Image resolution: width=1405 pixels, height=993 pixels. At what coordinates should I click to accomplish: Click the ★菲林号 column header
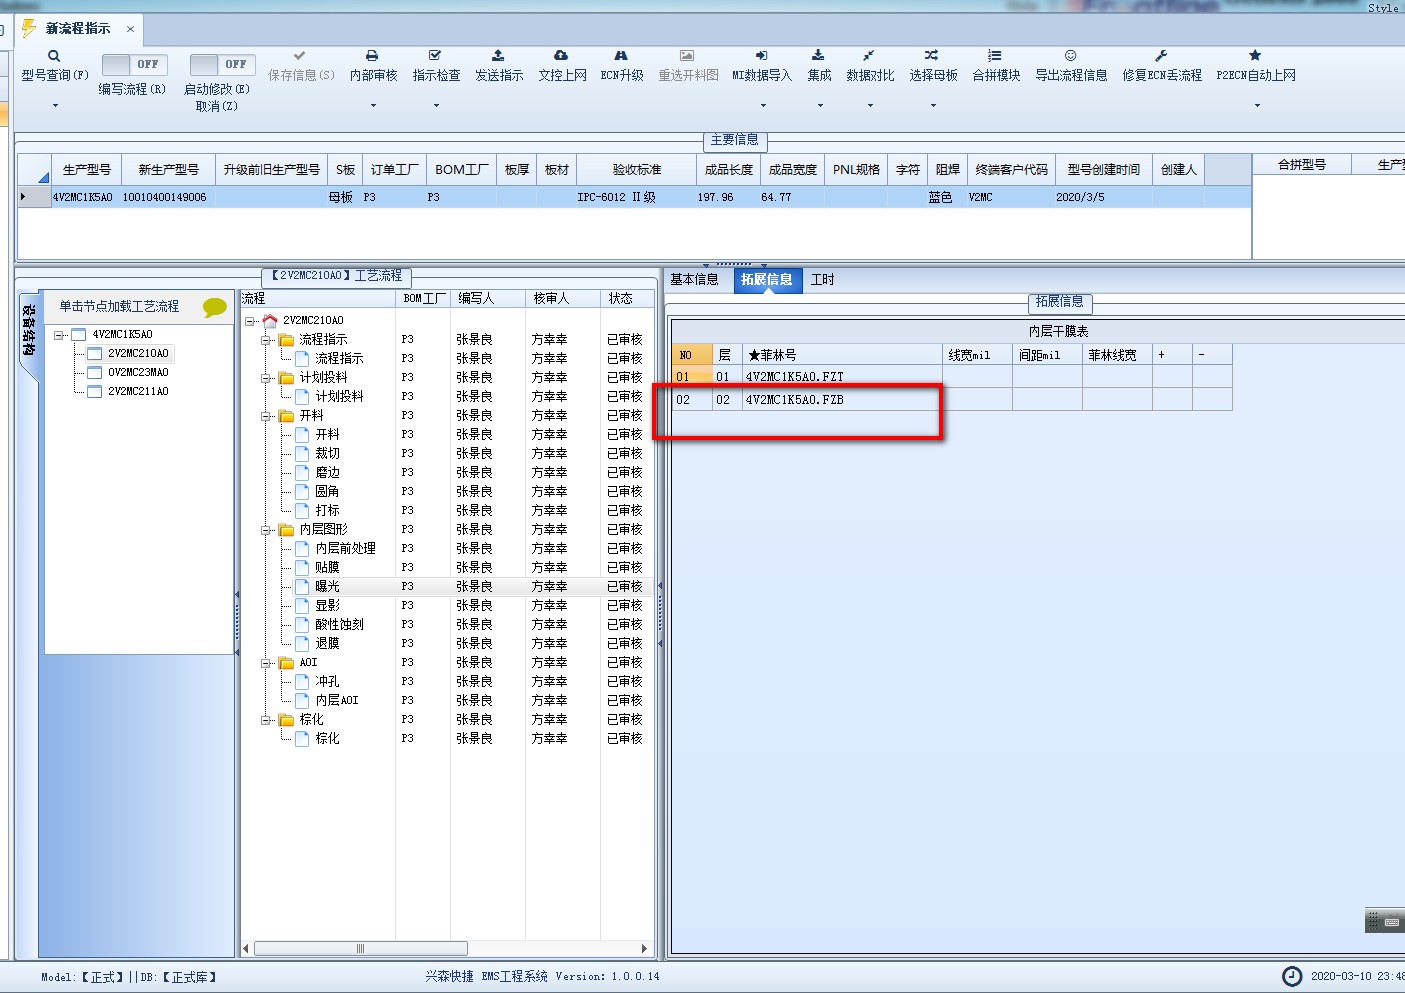click(x=842, y=355)
